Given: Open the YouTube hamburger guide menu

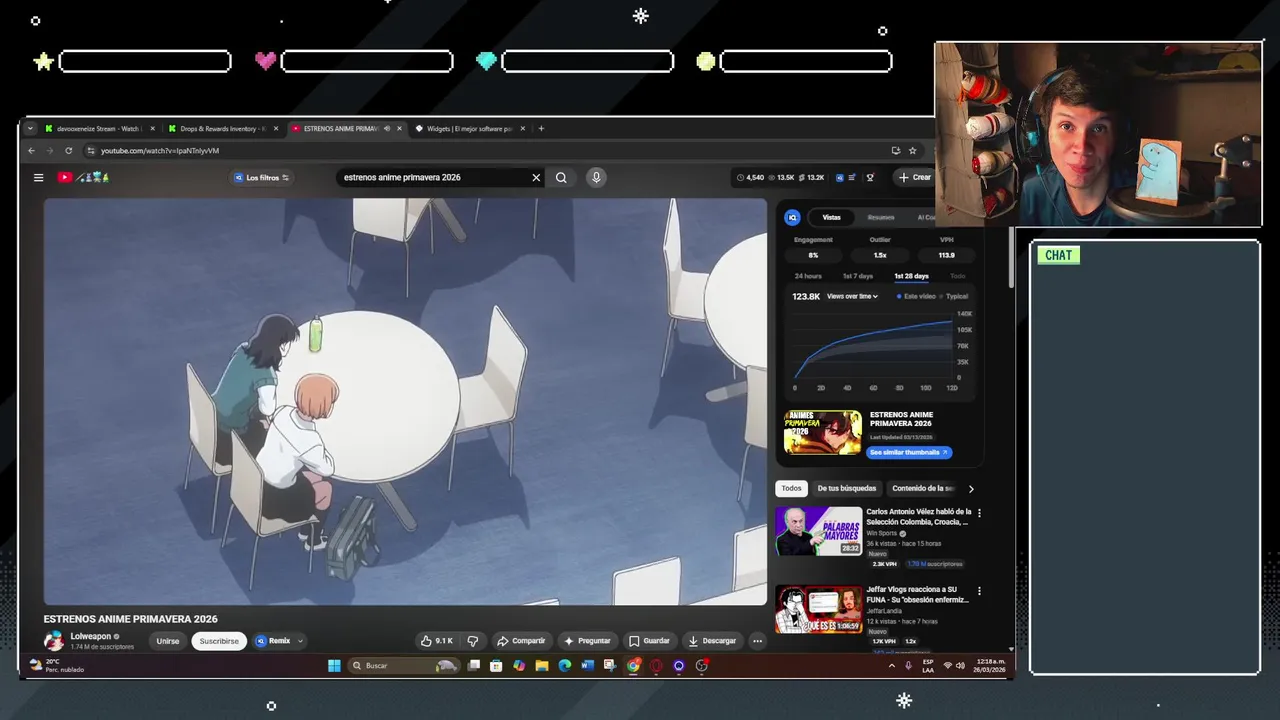Looking at the screenshot, I should [38, 177].
